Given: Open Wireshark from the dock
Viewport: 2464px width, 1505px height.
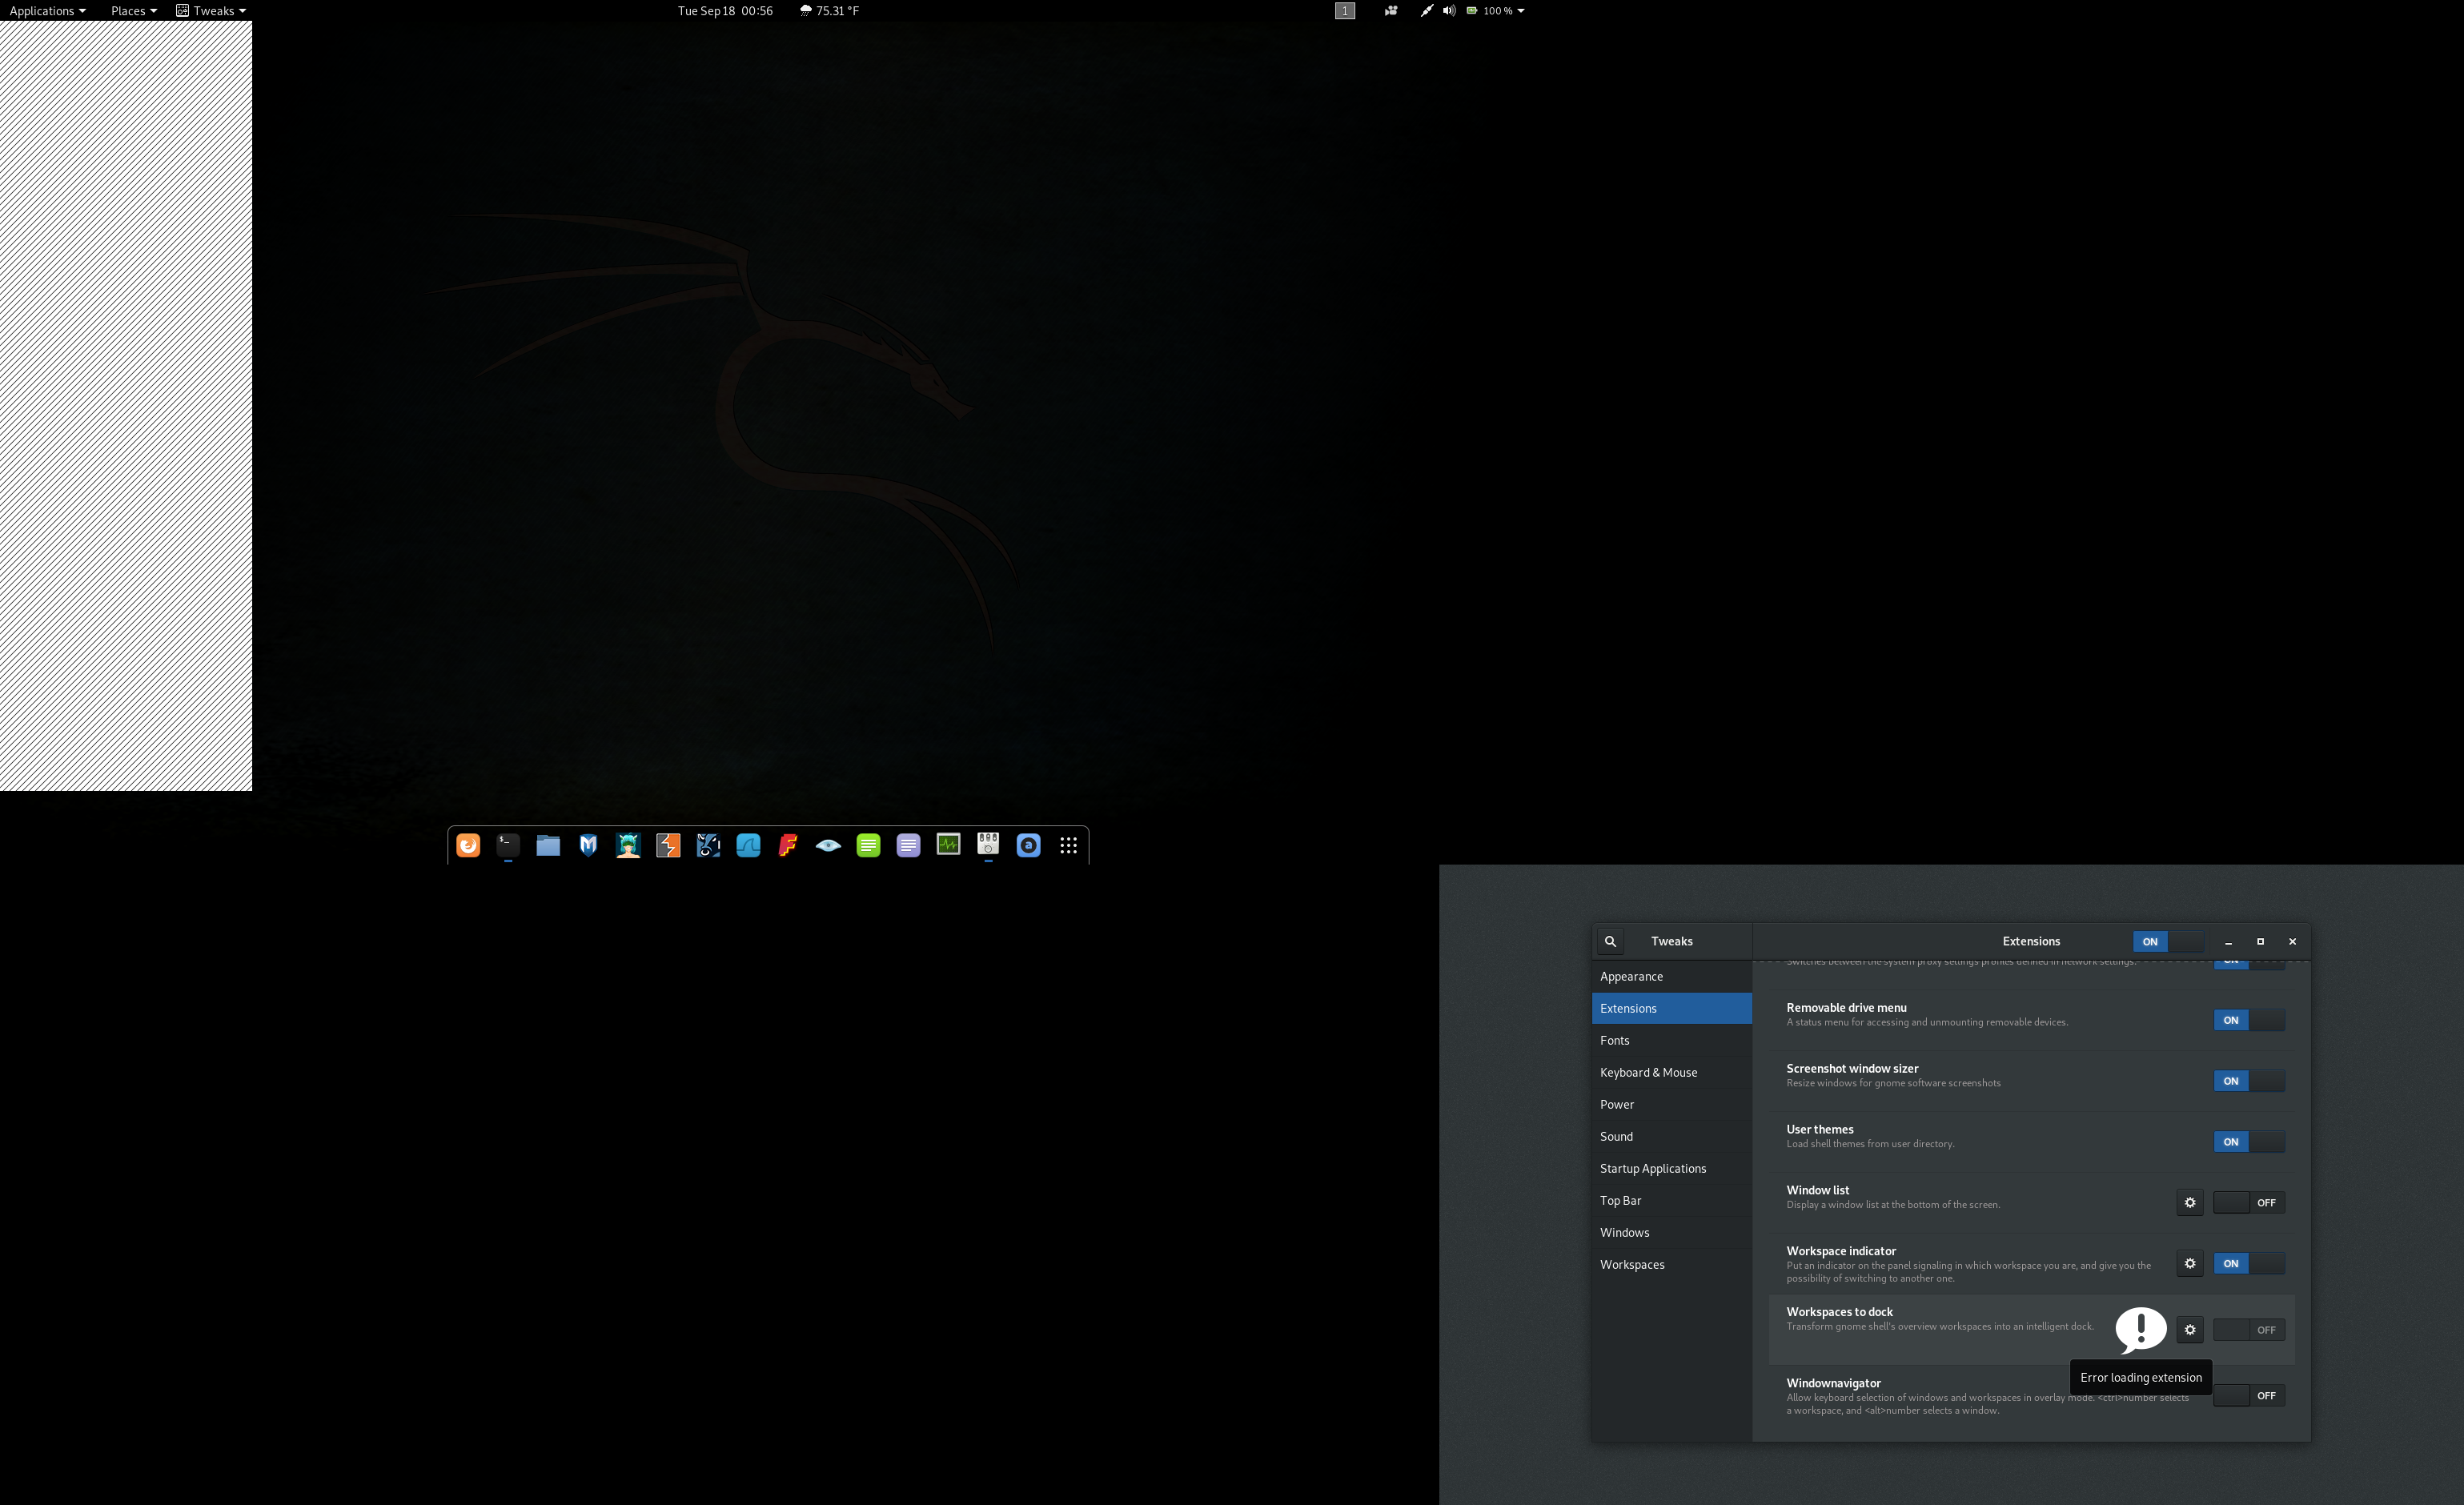Looking at the screenshot, I should click(x=748, y=846).
